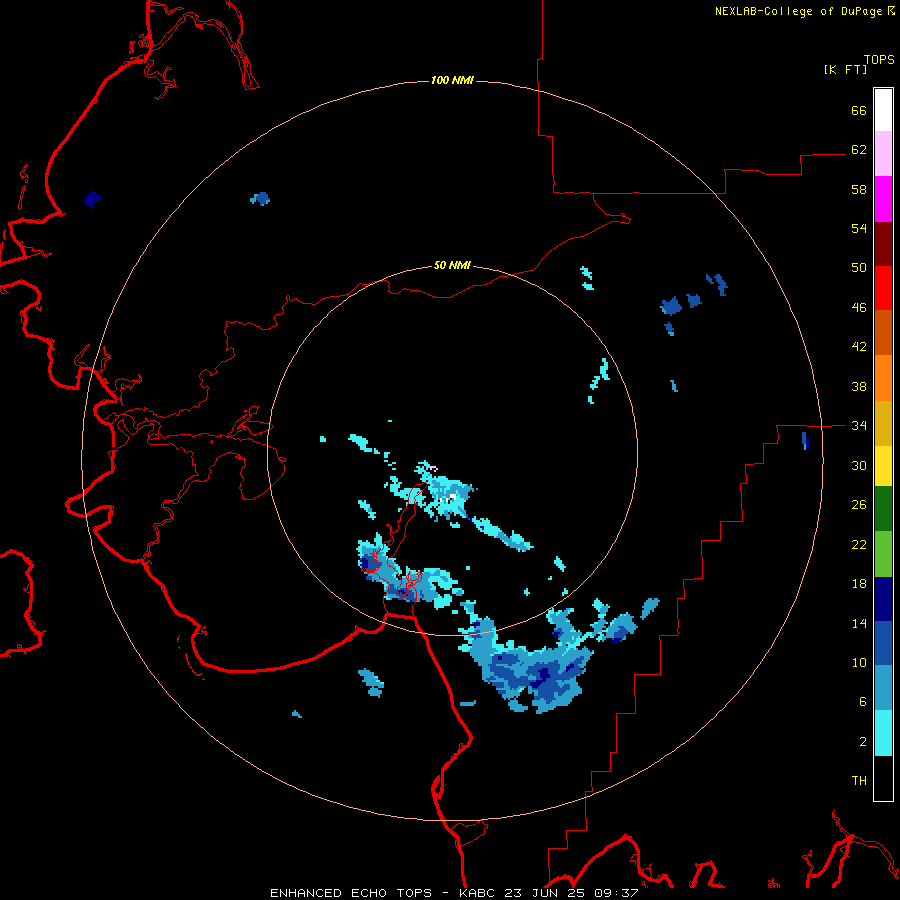
Task: Click the legend value 14
Action: tap(859, 623)
